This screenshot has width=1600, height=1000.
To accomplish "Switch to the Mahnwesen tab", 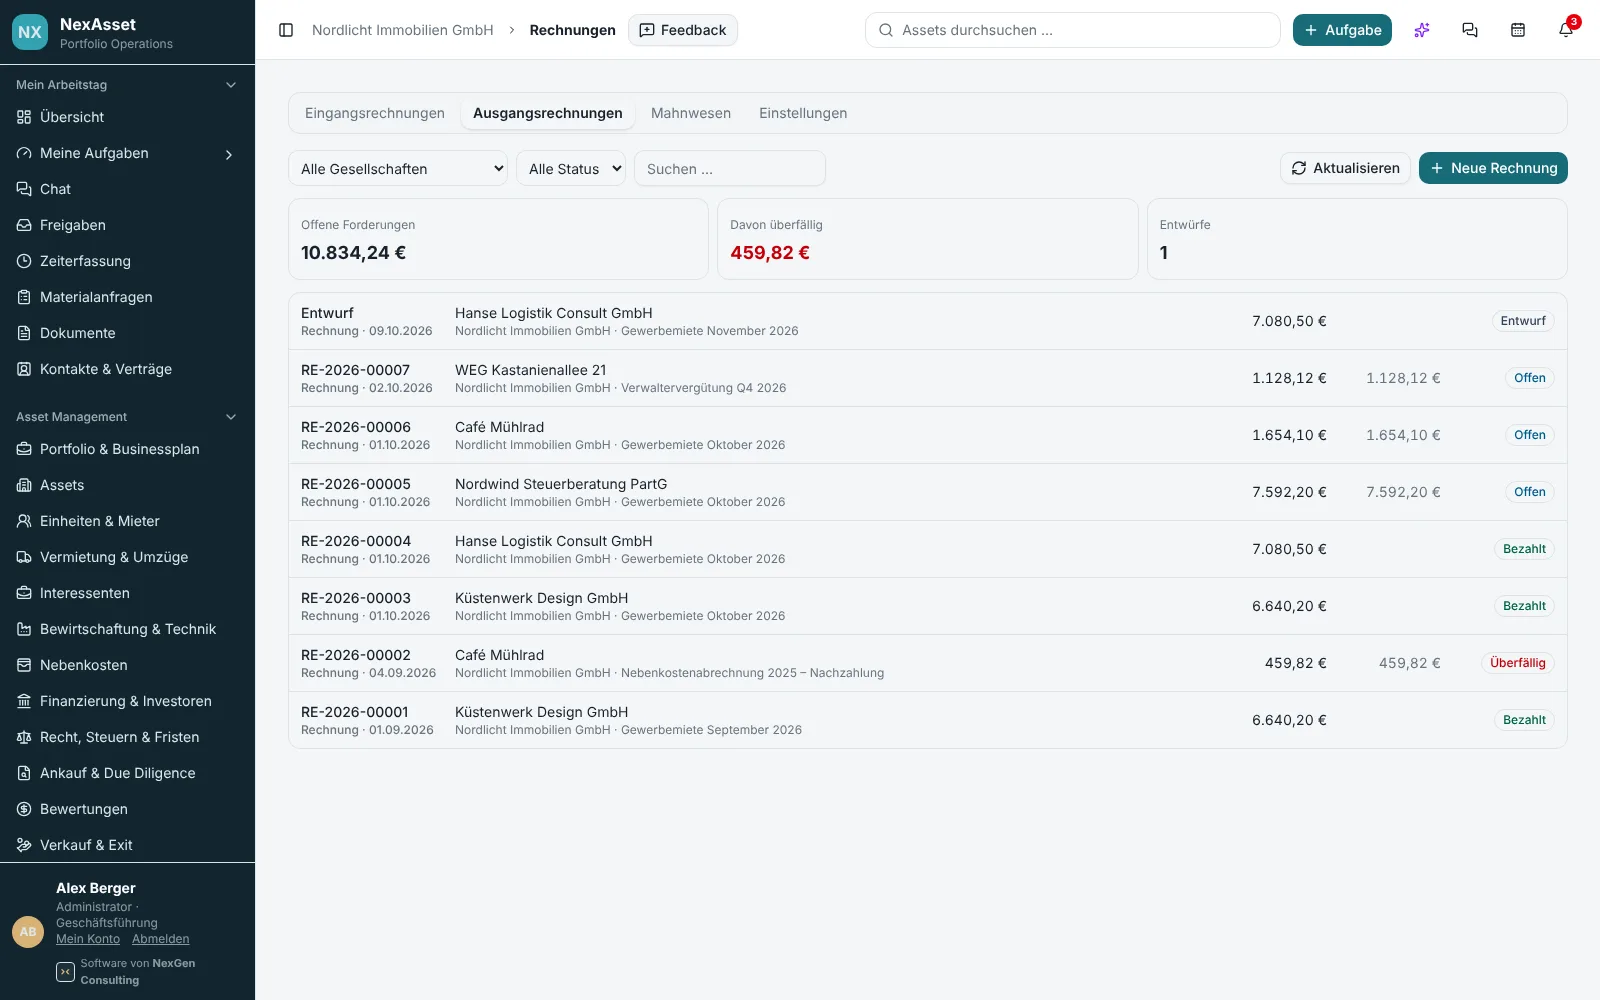I will click(x=691, y=113).
